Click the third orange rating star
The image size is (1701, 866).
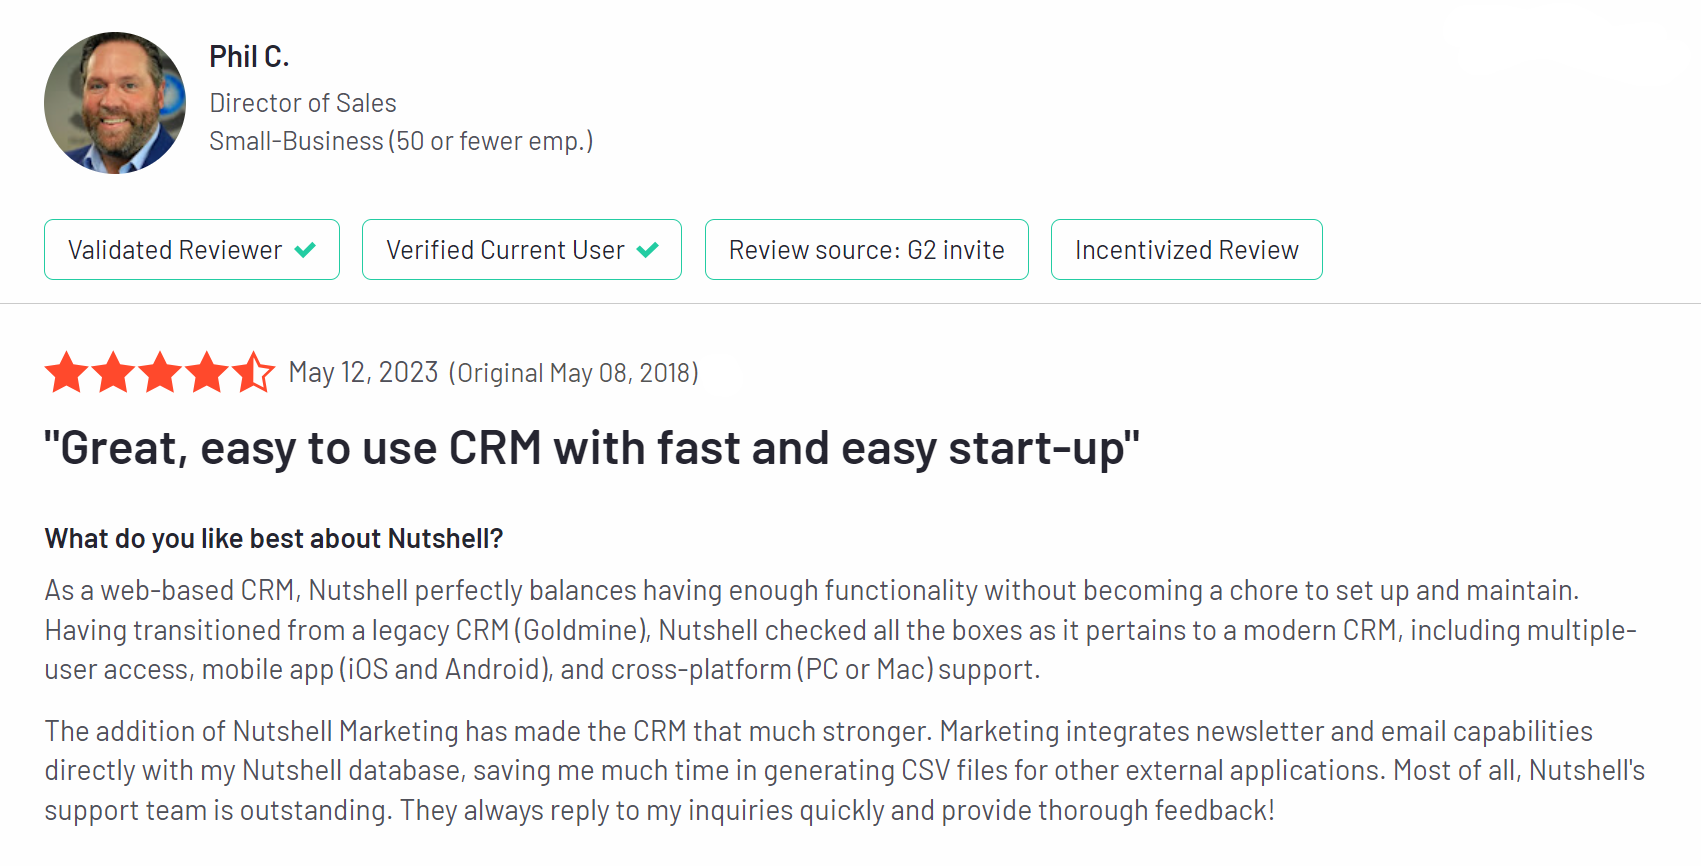point(160,372)
